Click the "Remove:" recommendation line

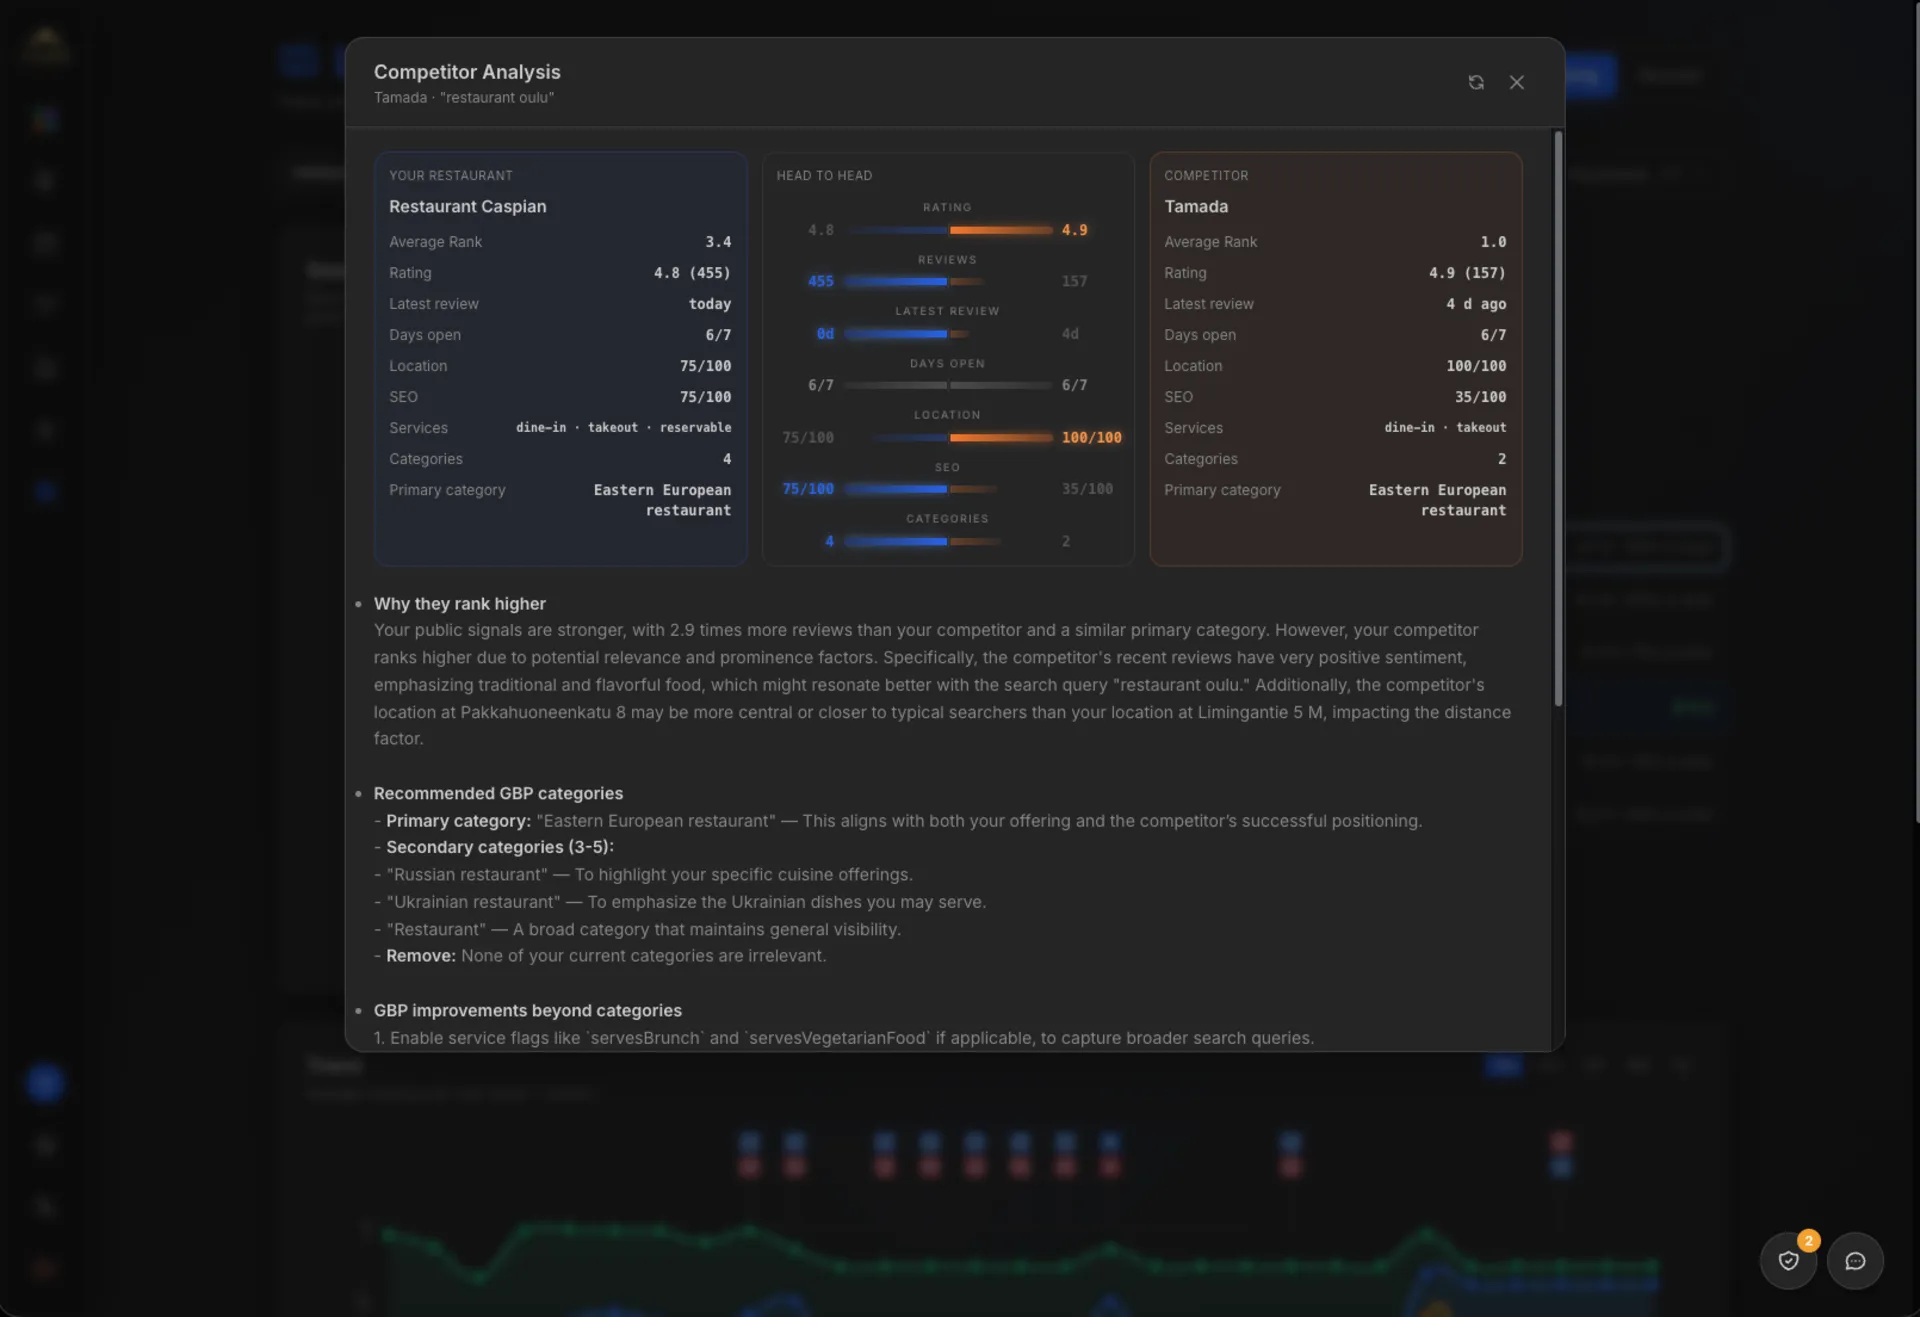[x=600, y=956]
